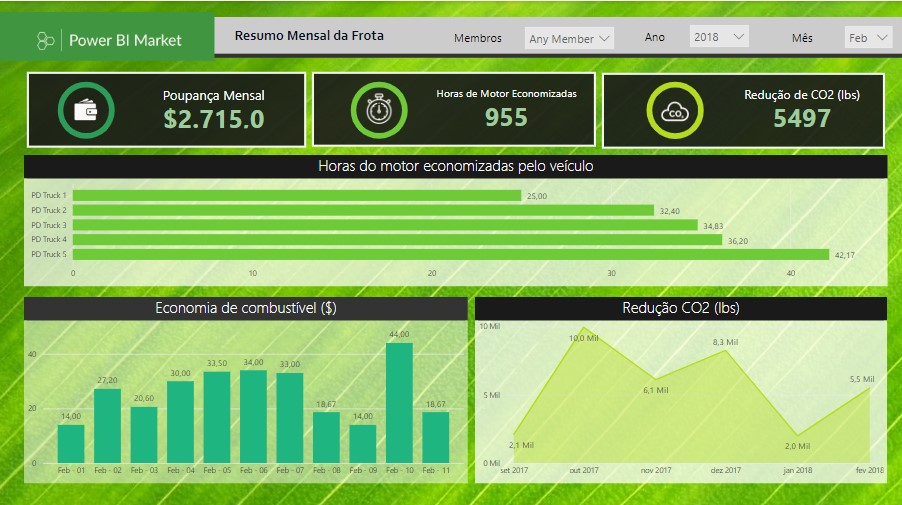The width and height of the screenshot is (902, 505).
Task: Select the jan 2018 point on CO2 chart
Action: pyautogui.click(x=798, y=437)
